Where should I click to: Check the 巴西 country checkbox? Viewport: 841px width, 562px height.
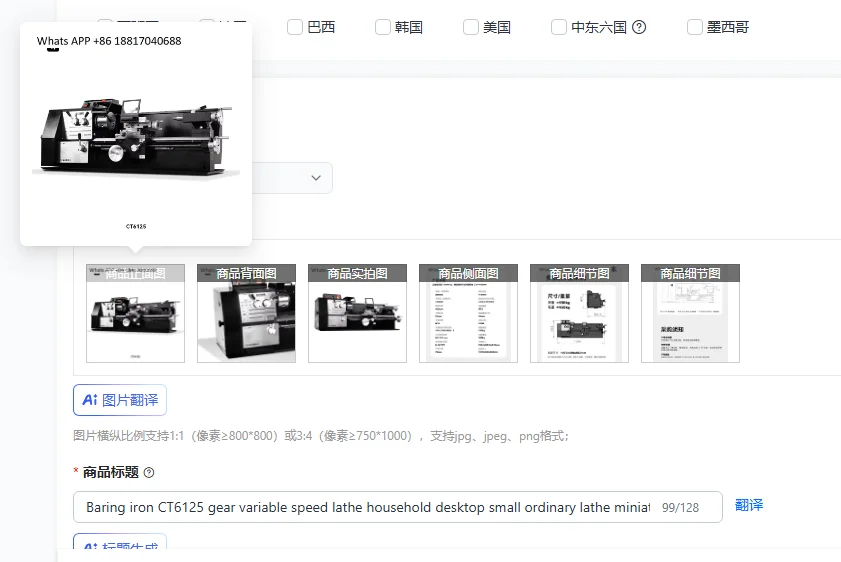click(295, 27)
